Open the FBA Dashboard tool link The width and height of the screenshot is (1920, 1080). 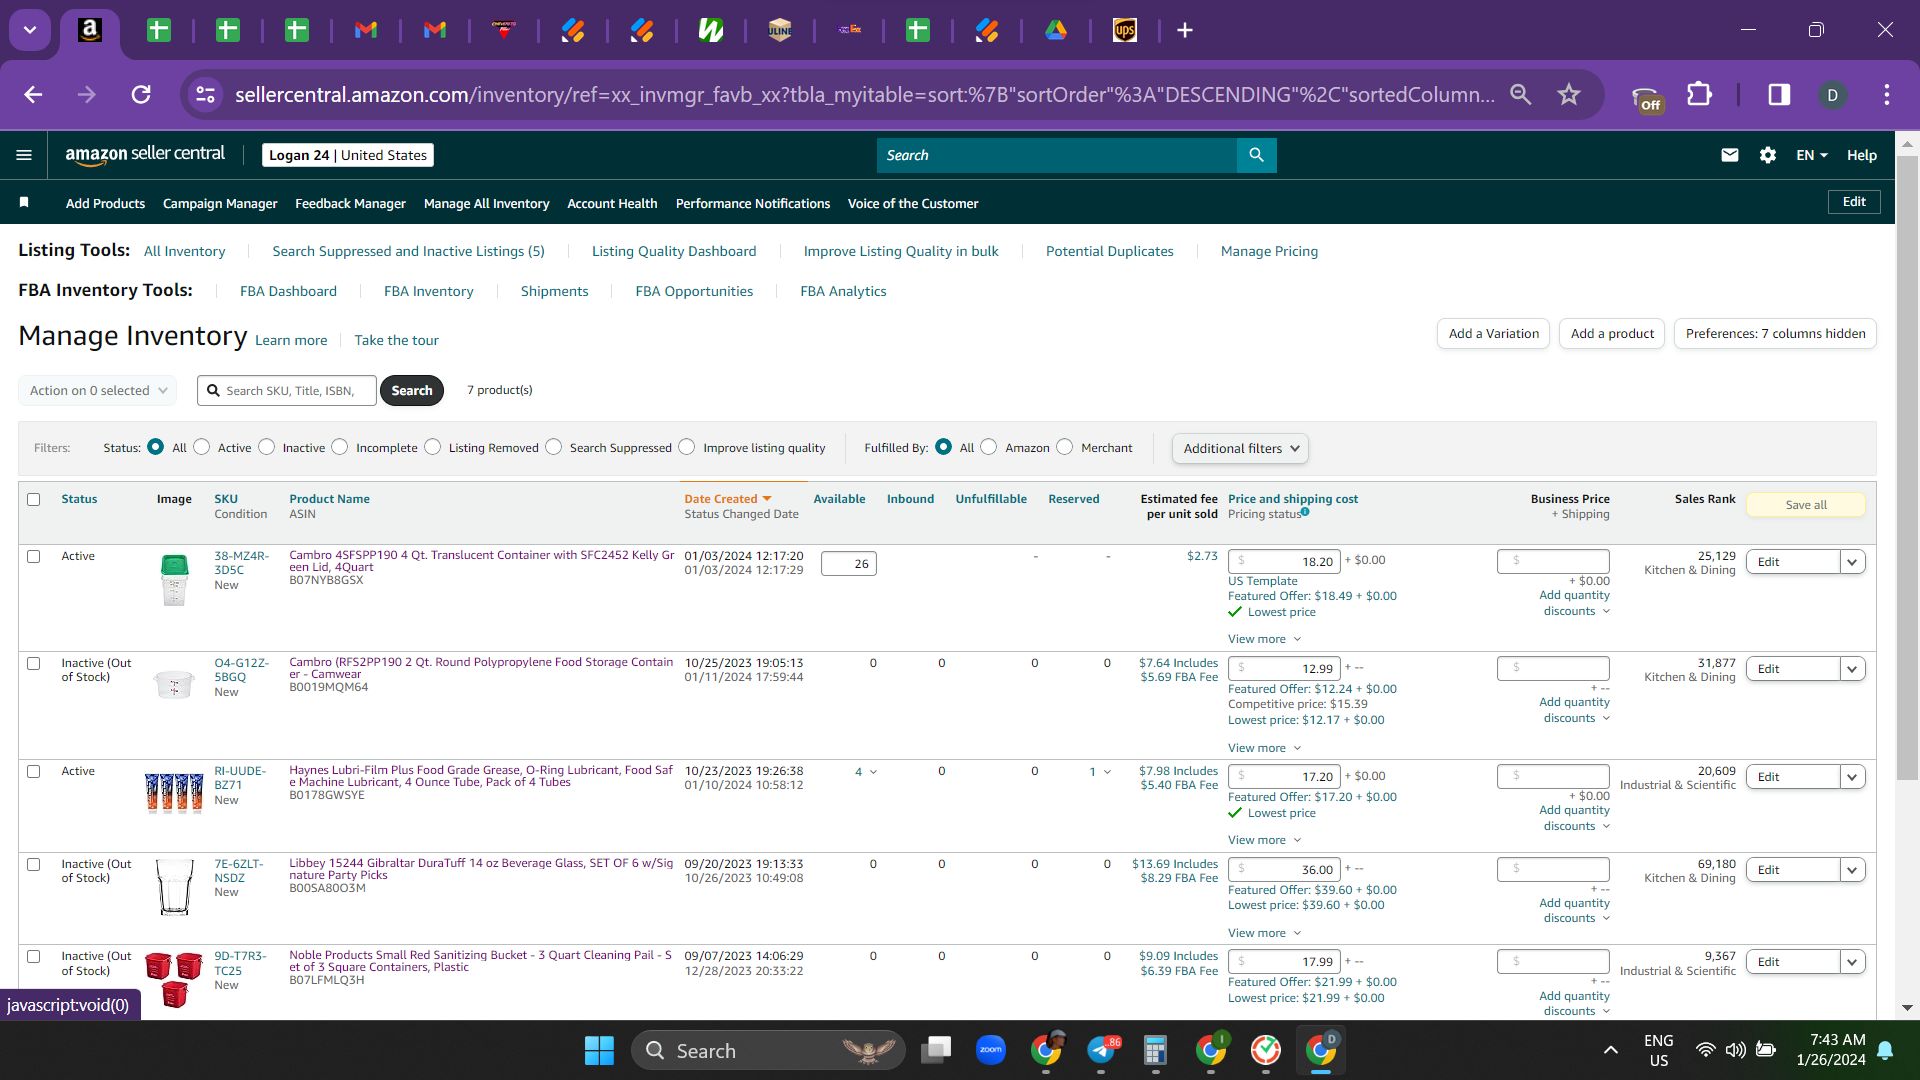[x=288, y=291]
